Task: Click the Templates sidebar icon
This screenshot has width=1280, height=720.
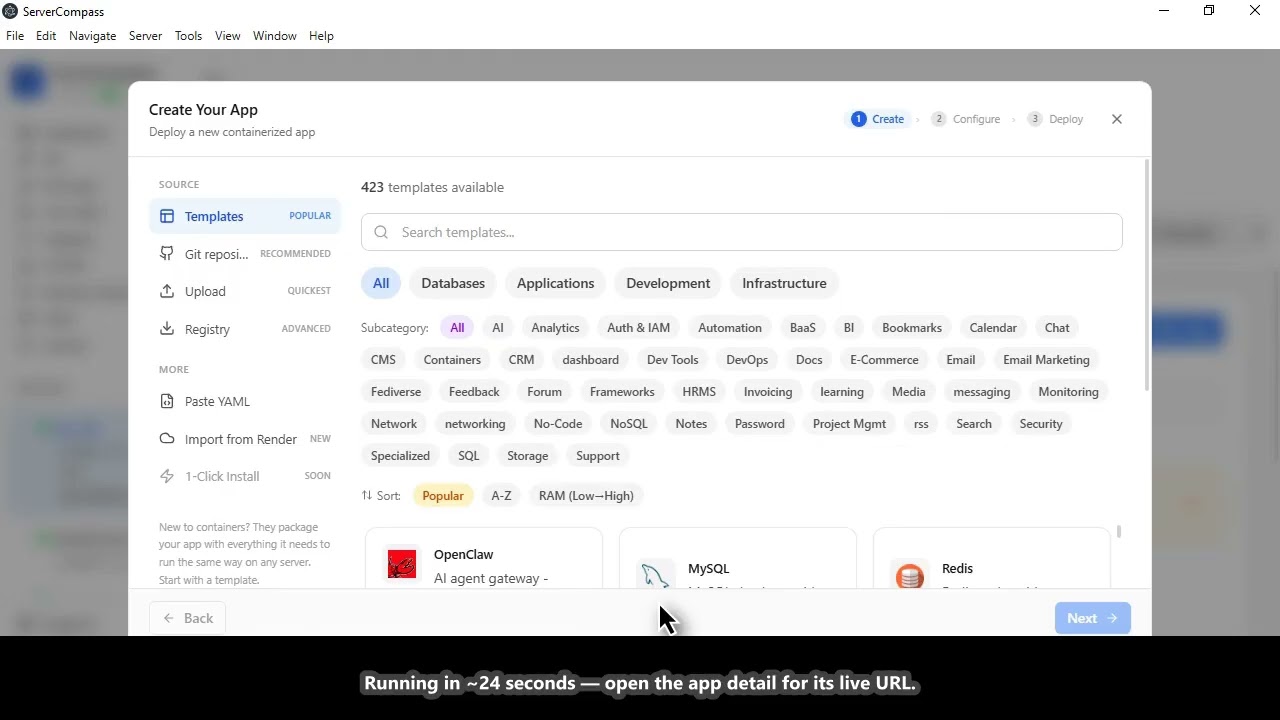Action: point(167,216)
